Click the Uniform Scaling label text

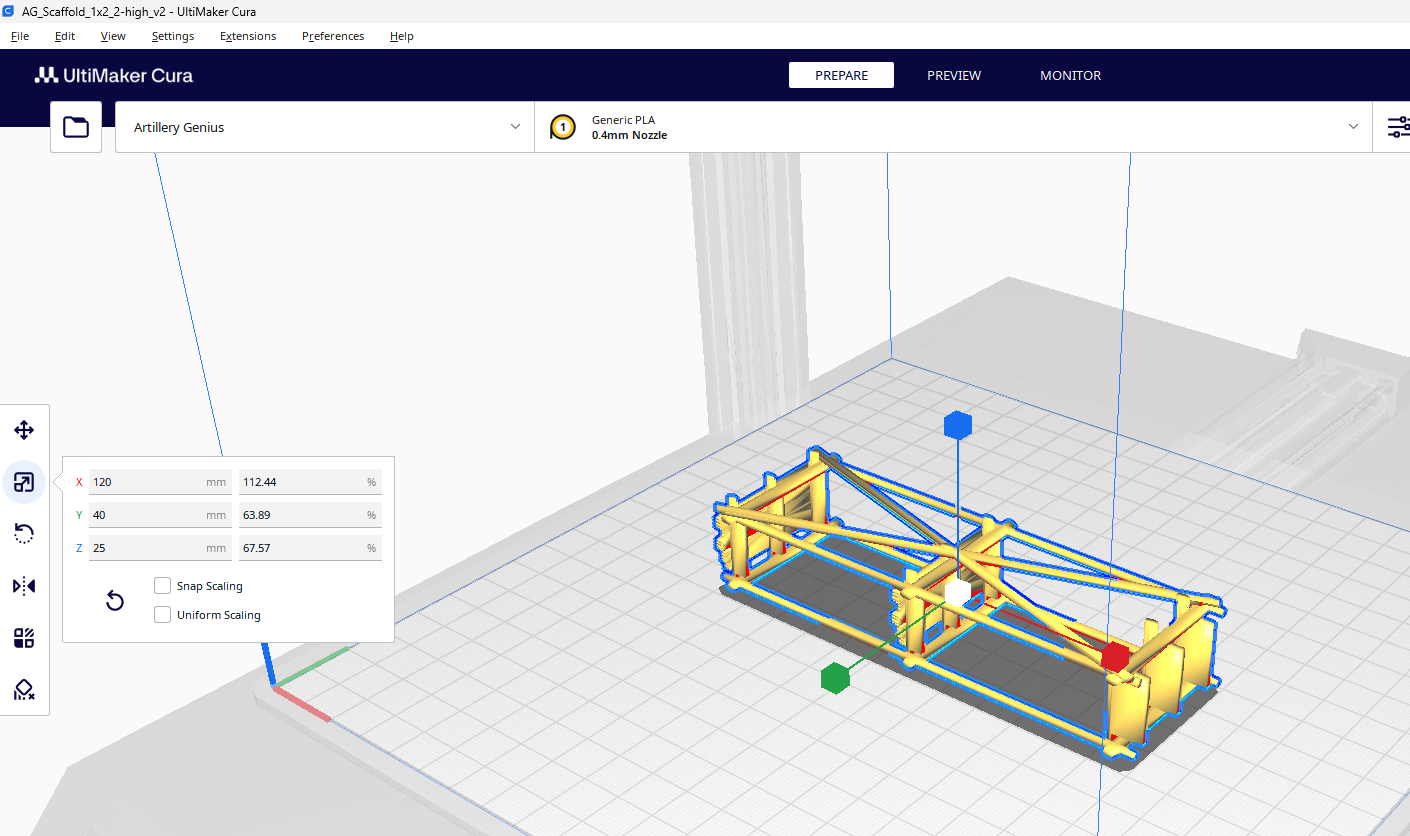pos(218,615)
